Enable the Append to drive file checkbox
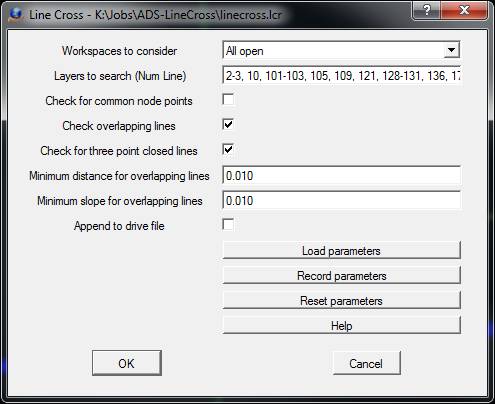 [228, 224]
